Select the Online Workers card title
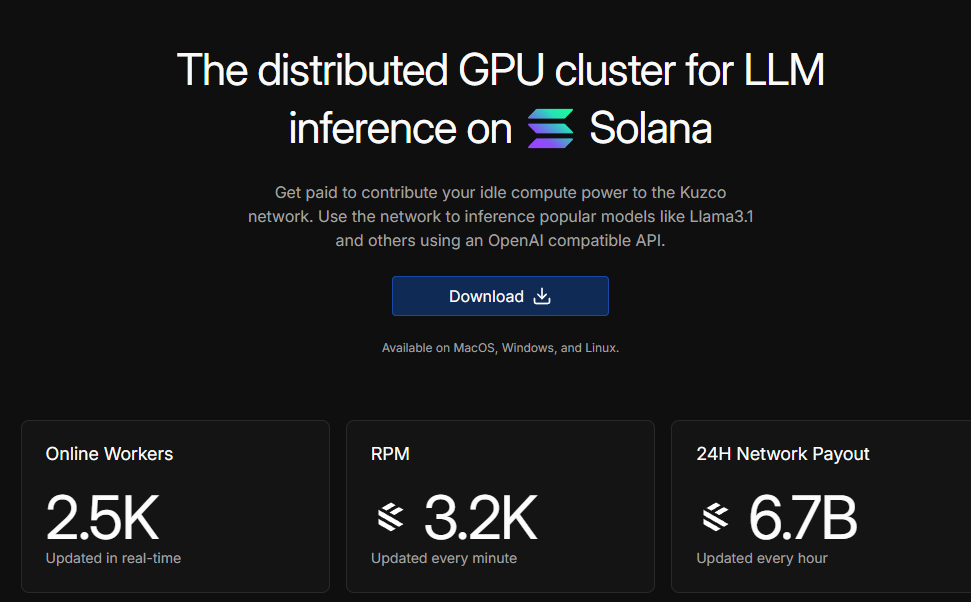The width and height of the screenshot is (971, 602). pos(109,454)
